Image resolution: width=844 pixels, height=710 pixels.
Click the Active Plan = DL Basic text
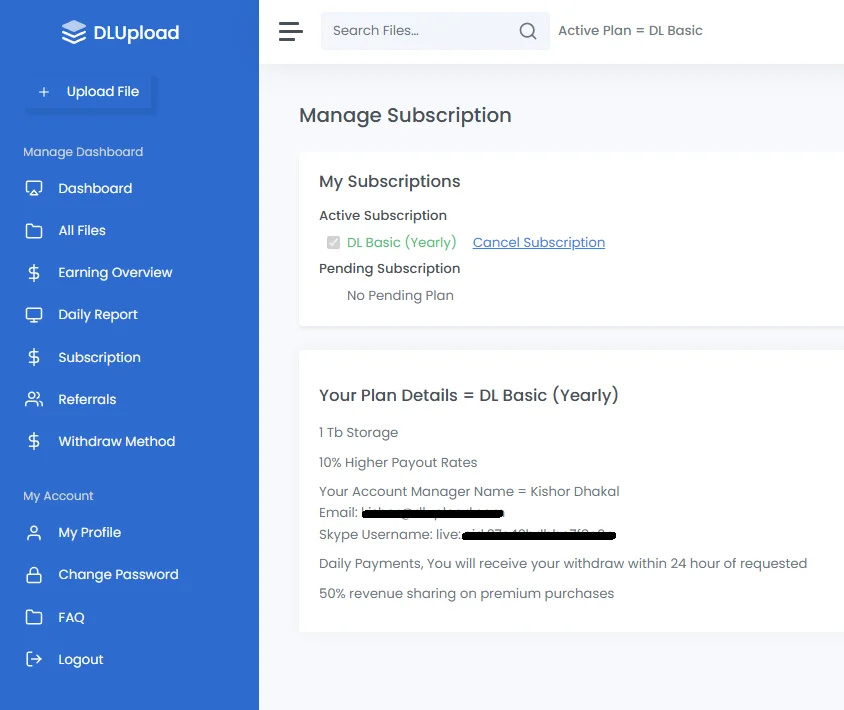click(x=630, y=31)
